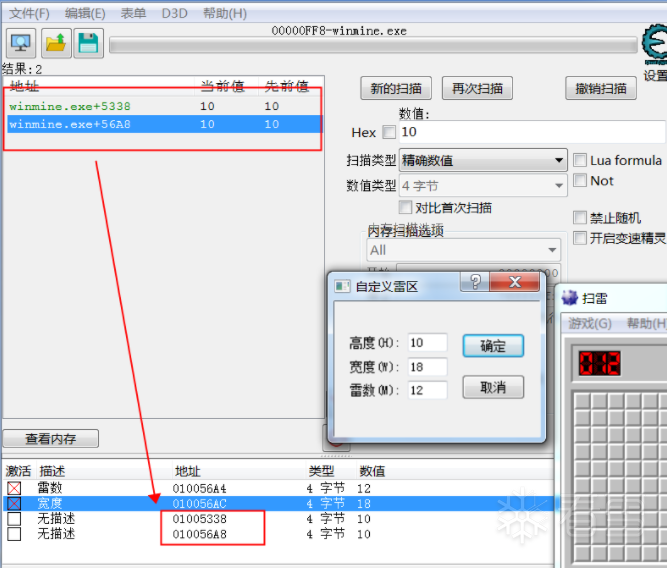Open the process list computer icon

click(20, 43)
